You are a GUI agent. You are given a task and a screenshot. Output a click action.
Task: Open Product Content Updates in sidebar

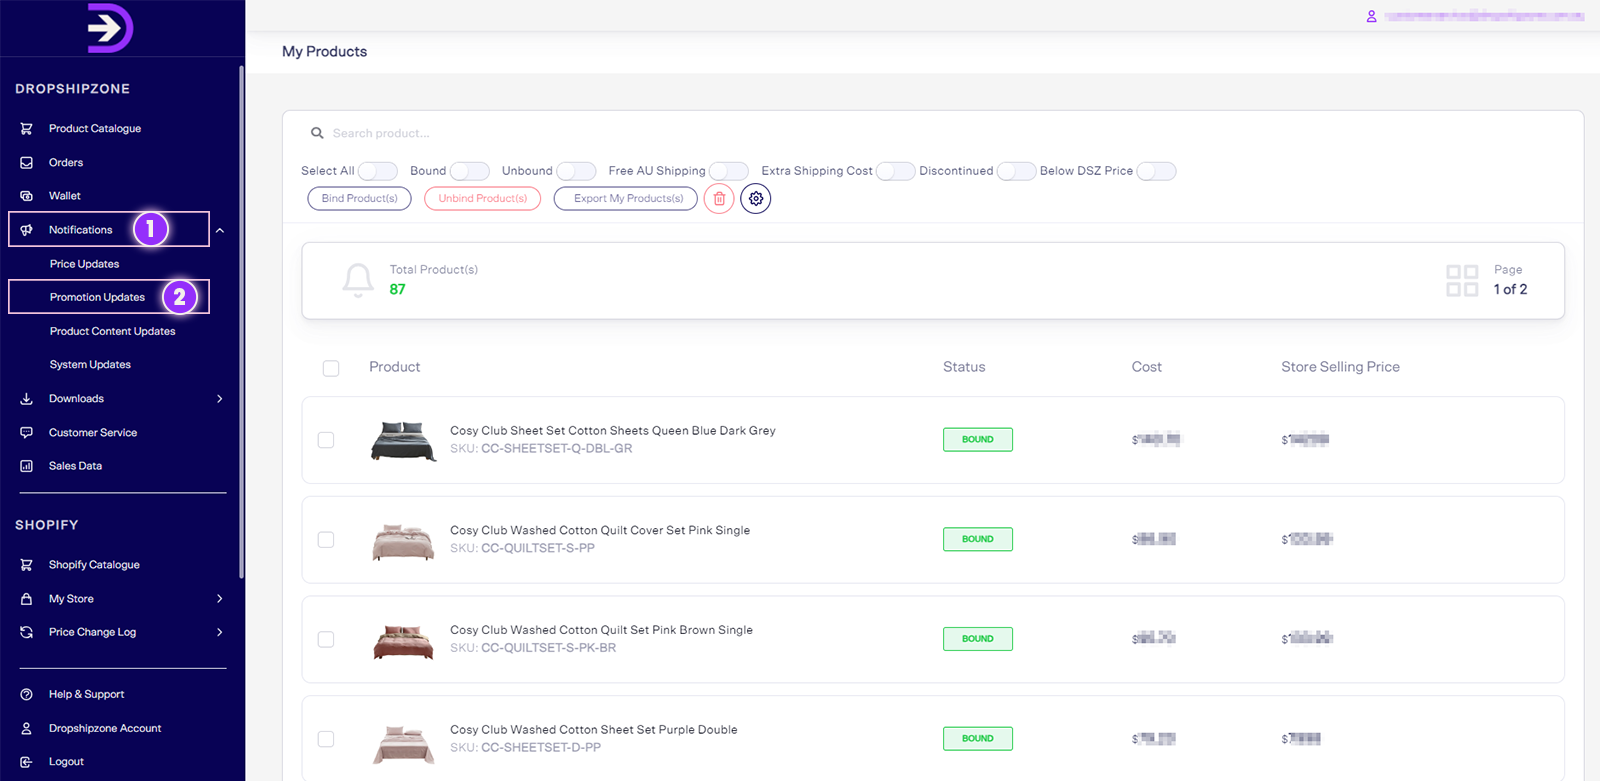coord(113,331)
